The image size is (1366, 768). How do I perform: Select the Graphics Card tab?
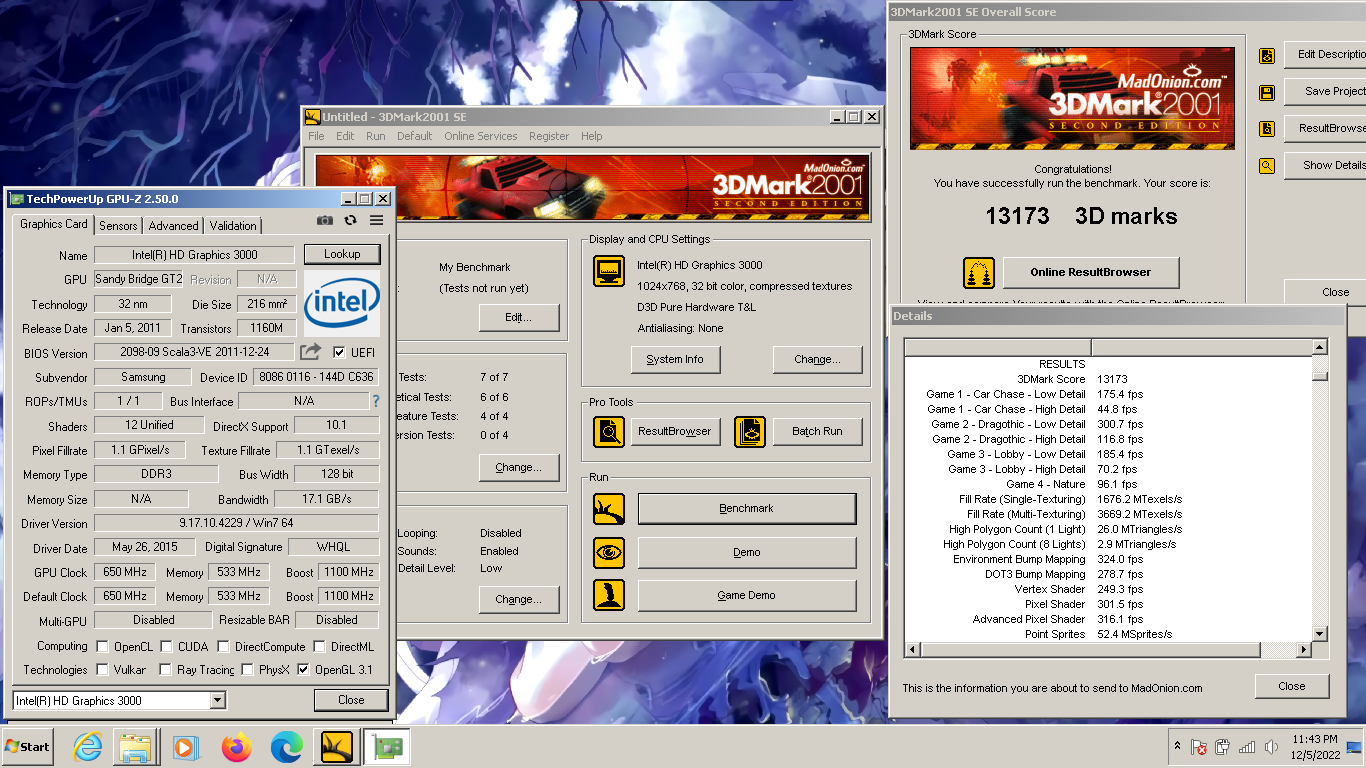click(x=54, y=224)
